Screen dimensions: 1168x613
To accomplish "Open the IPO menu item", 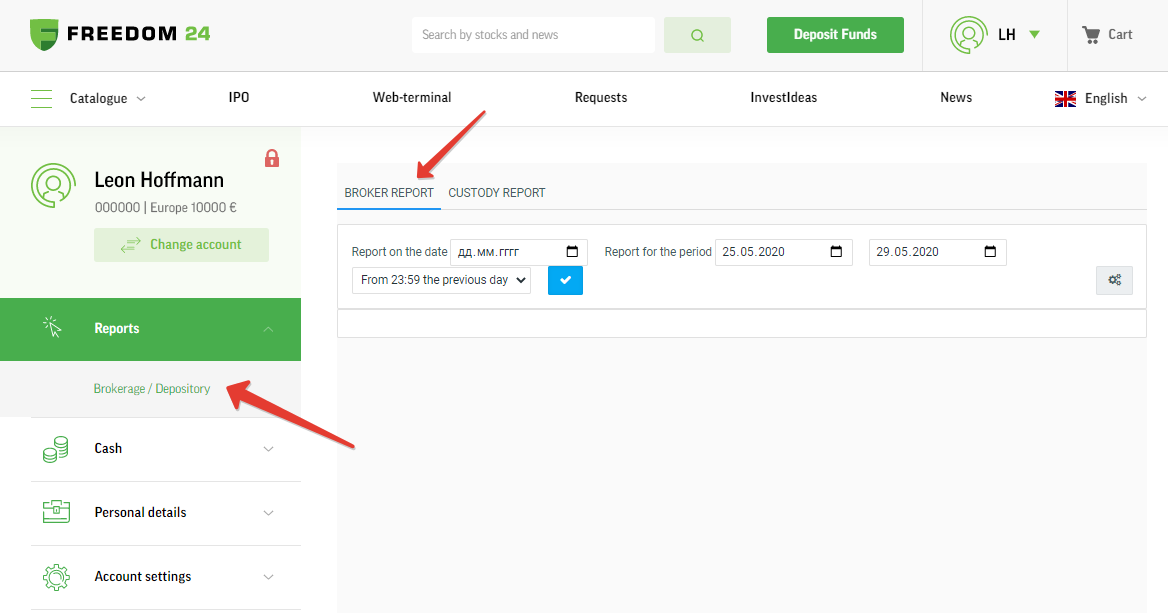I will click(239, 98).
